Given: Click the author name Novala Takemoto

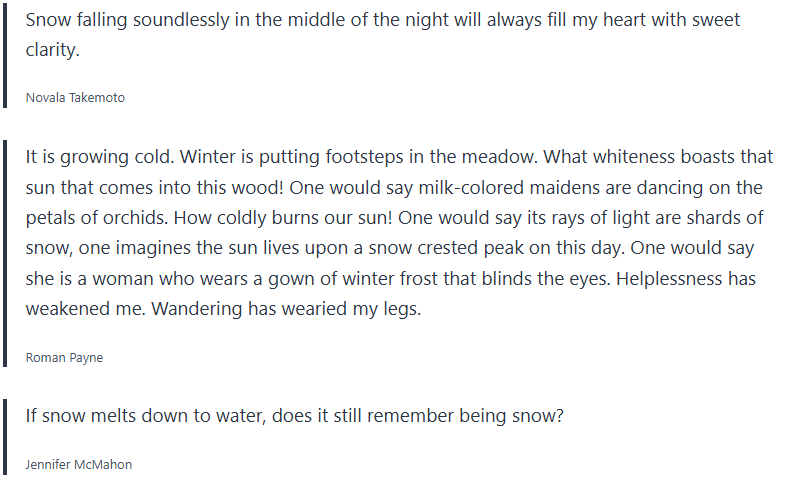Looking at the screenshot, I should point(75,98).
